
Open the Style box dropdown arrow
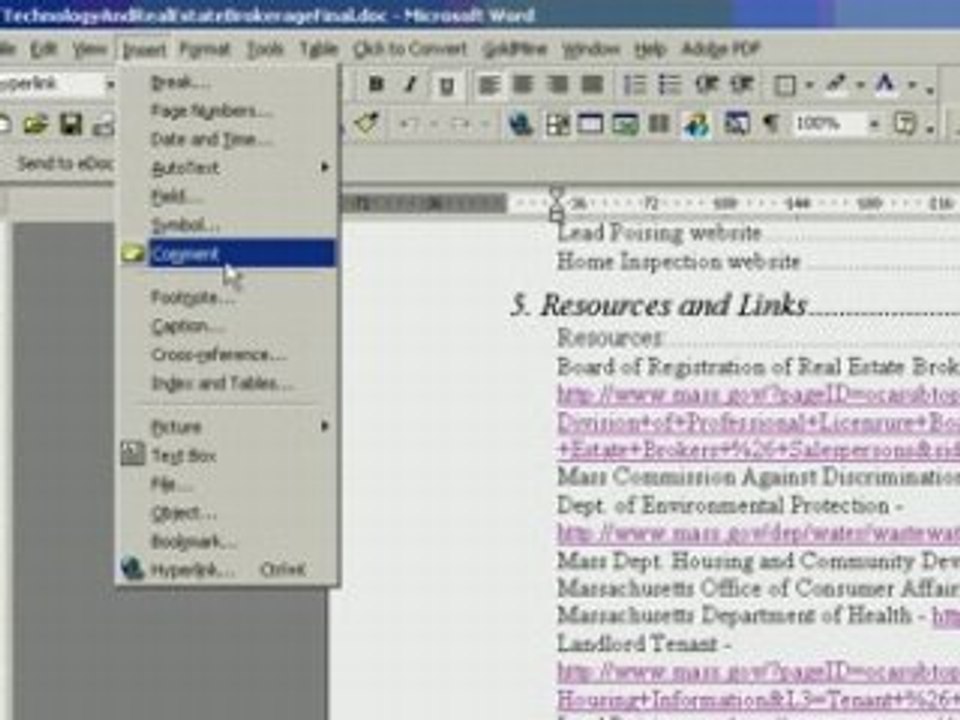click(x=110, y=84)
